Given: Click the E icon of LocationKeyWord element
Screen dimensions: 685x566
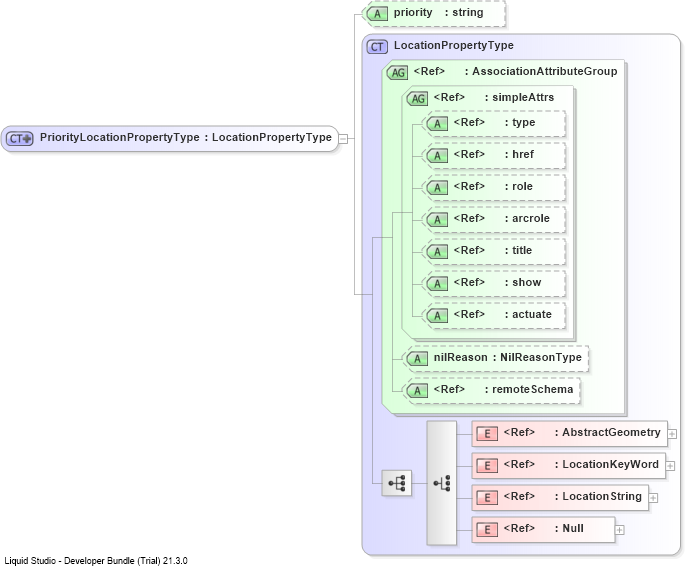Looking at the screenshot, I should [487, 466].
